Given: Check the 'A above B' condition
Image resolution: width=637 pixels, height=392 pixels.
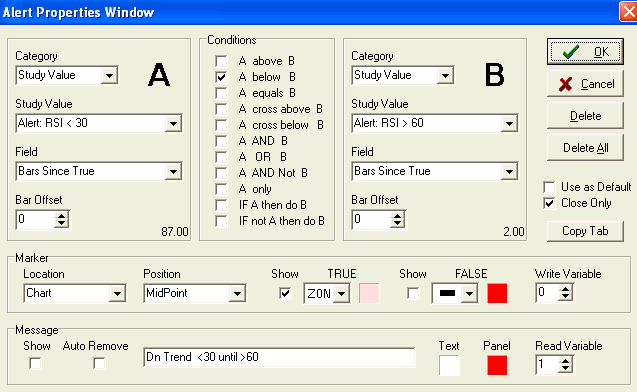Looking at the screenshot, I should 221,61.
